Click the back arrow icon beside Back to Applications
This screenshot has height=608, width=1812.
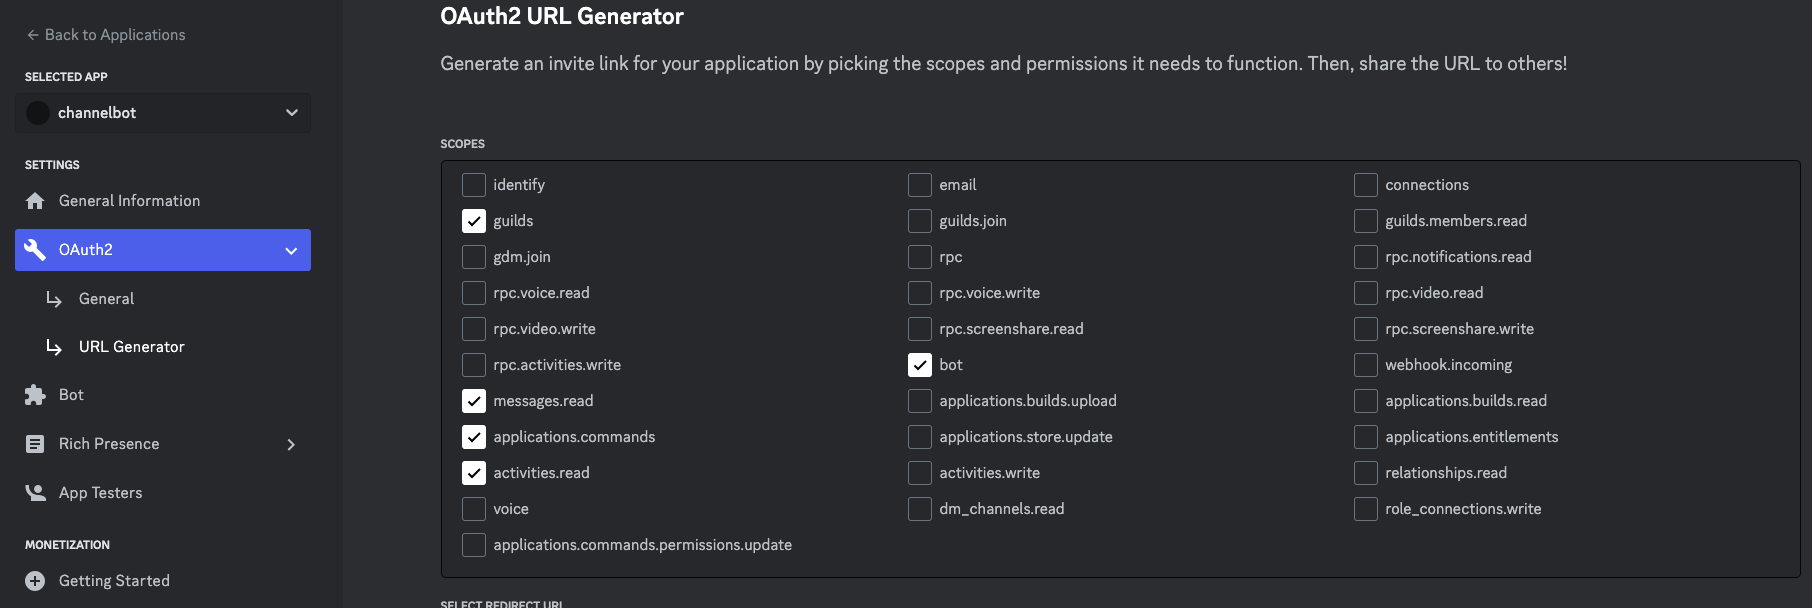(33, 35)
